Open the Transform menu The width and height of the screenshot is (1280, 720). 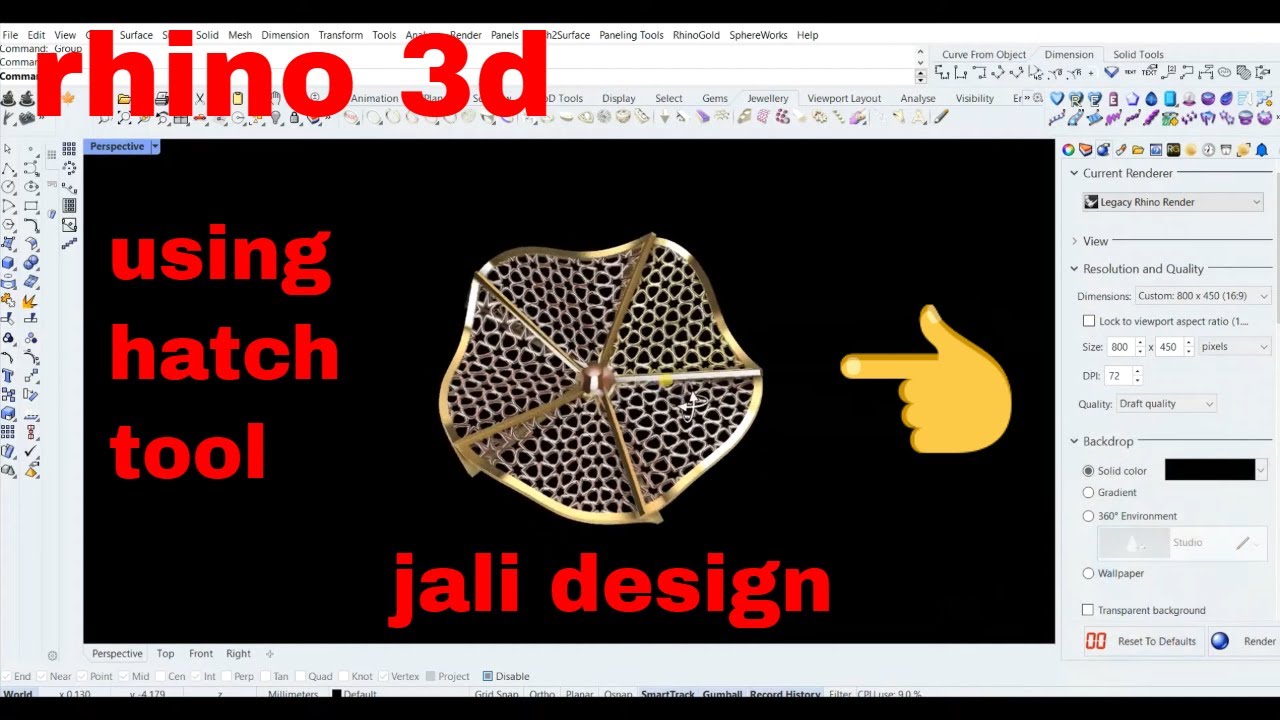(x=341, y=35)
